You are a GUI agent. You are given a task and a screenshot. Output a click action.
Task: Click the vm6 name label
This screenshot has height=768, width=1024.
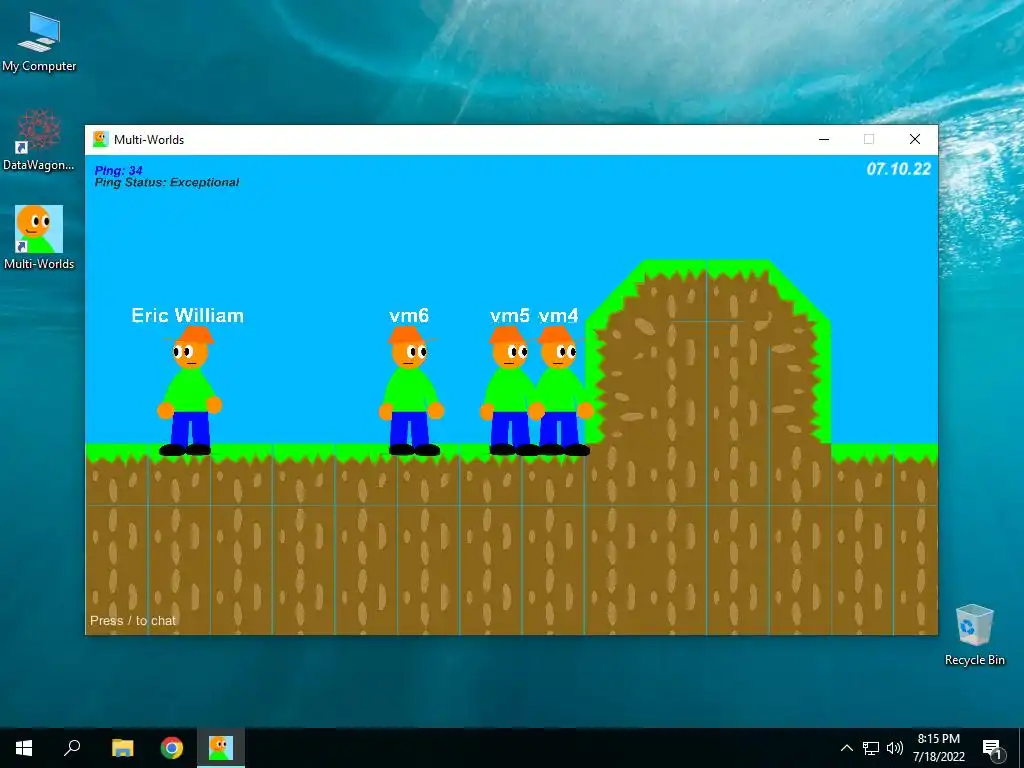coord(409,315)
